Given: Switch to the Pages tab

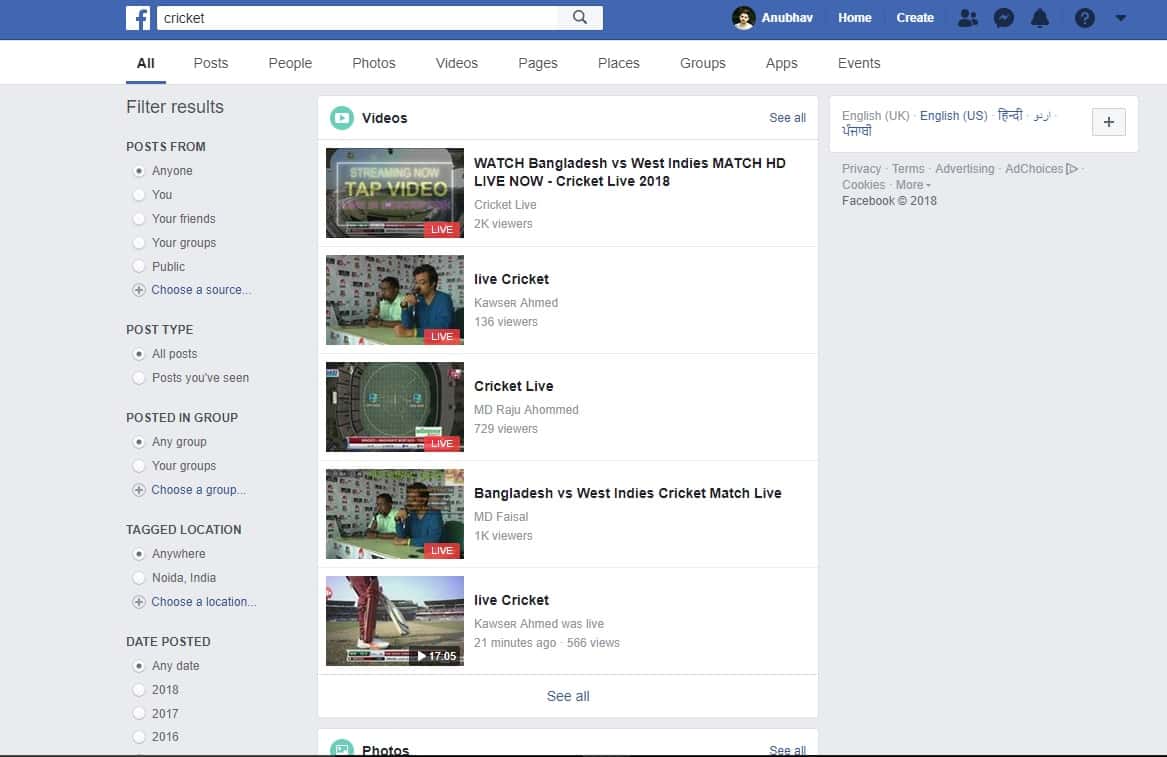Looking at the screenshot, I should pyautogui.click(x=537, y=63).
